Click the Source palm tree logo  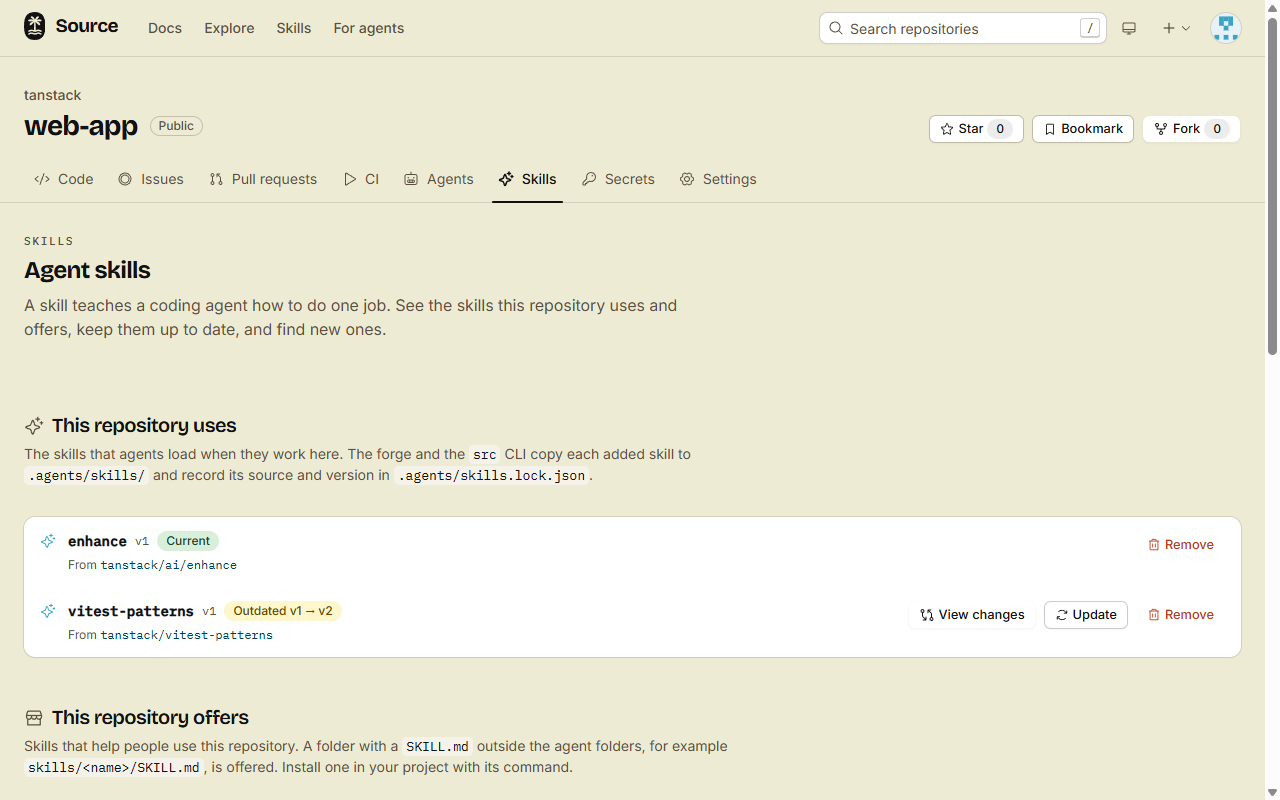pyautogui.click(x=35, y=27)
